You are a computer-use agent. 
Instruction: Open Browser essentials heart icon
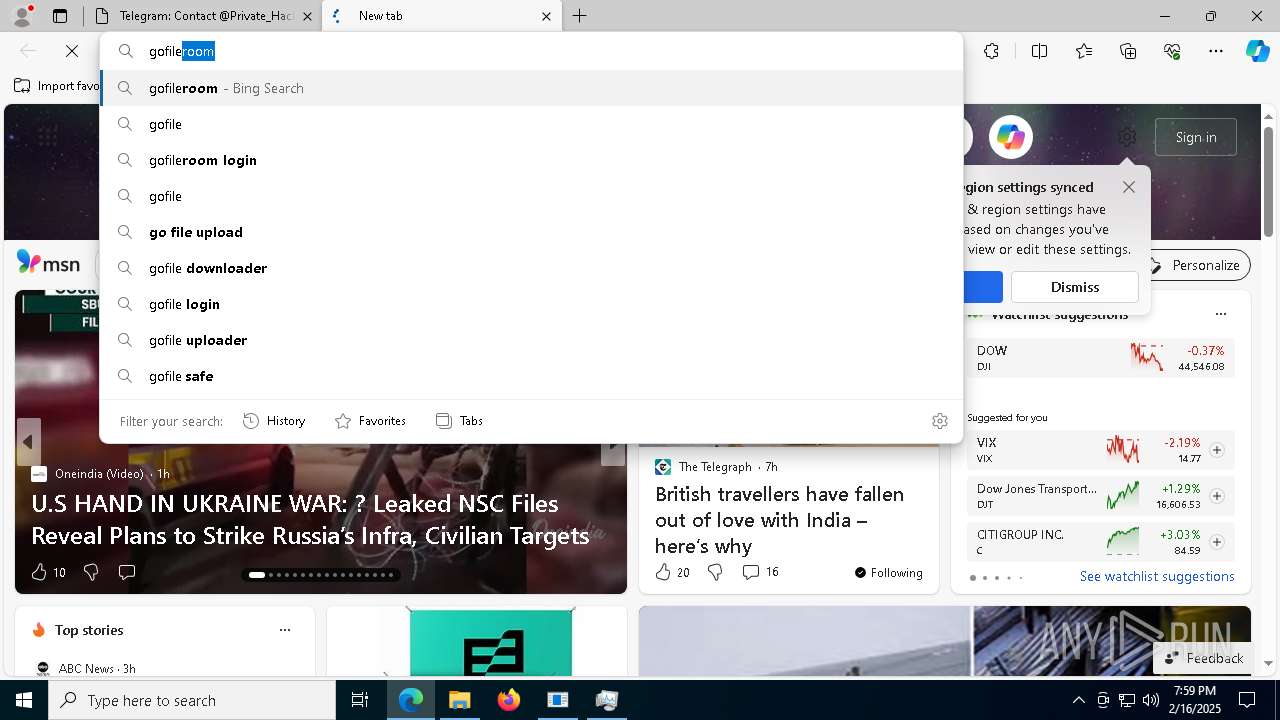point(1172,51)
